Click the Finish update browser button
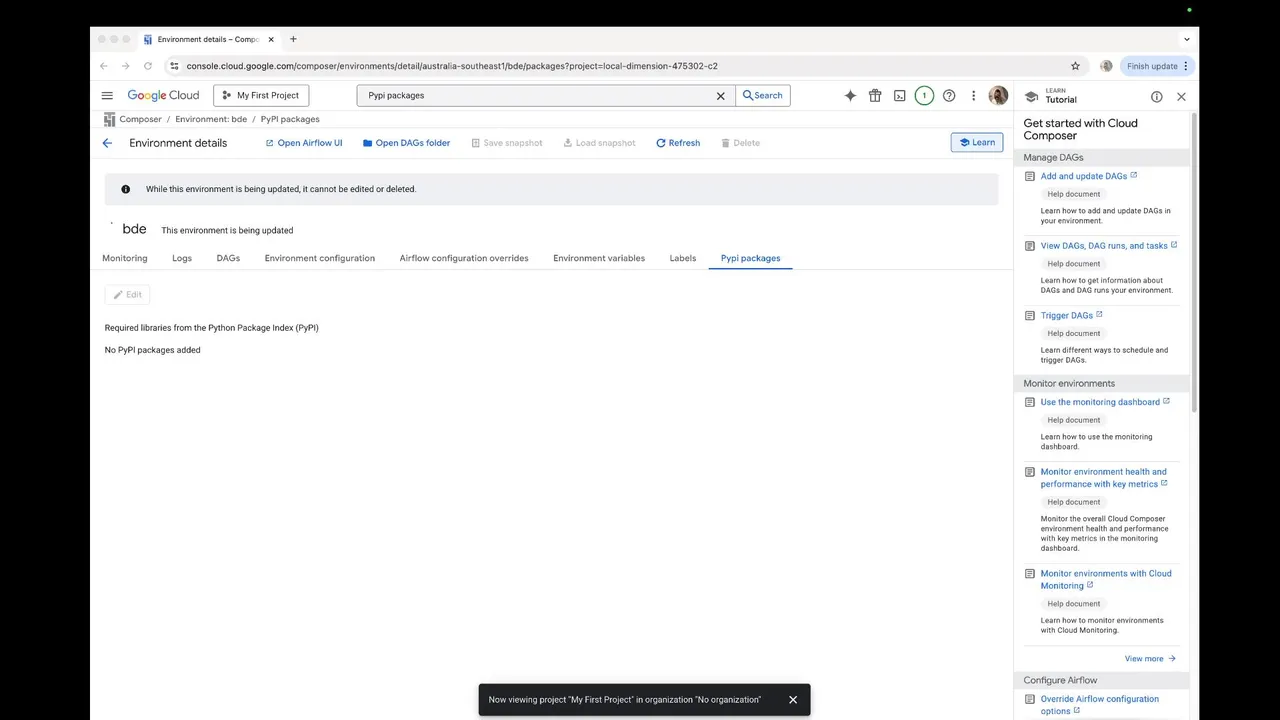Screen dimensions: 1280x720 point(1157,66)
